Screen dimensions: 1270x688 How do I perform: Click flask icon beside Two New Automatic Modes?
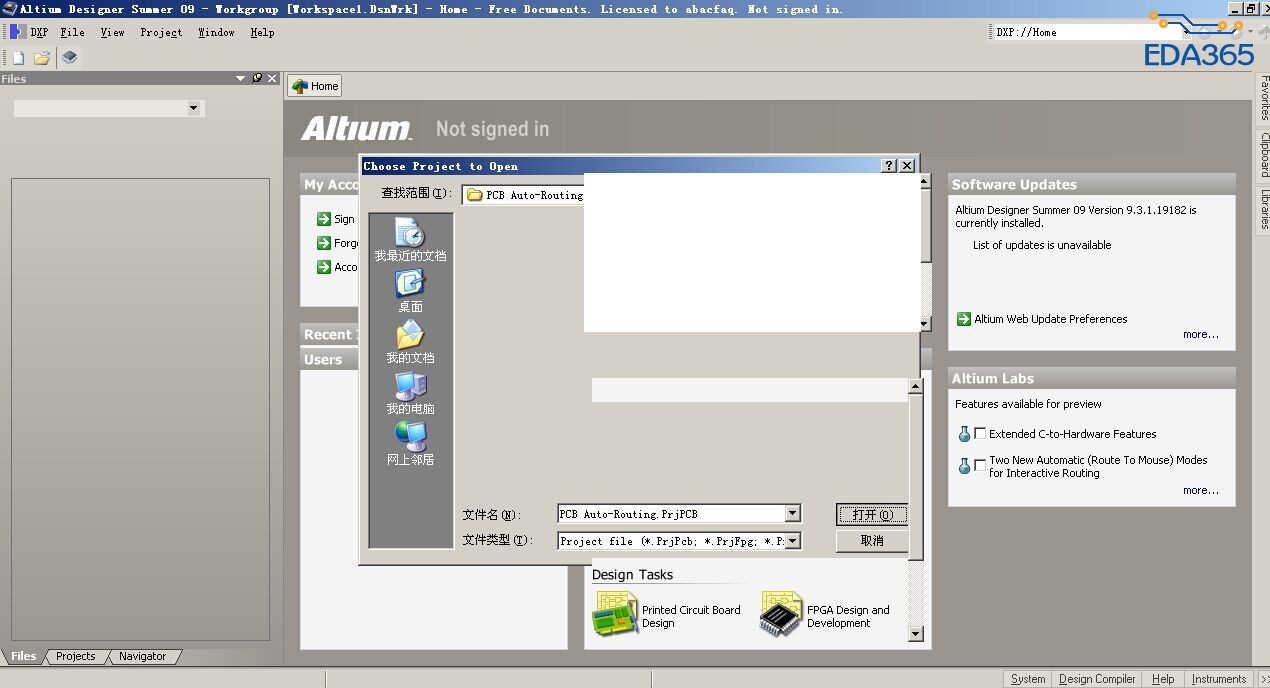click(x=964, y=466)
